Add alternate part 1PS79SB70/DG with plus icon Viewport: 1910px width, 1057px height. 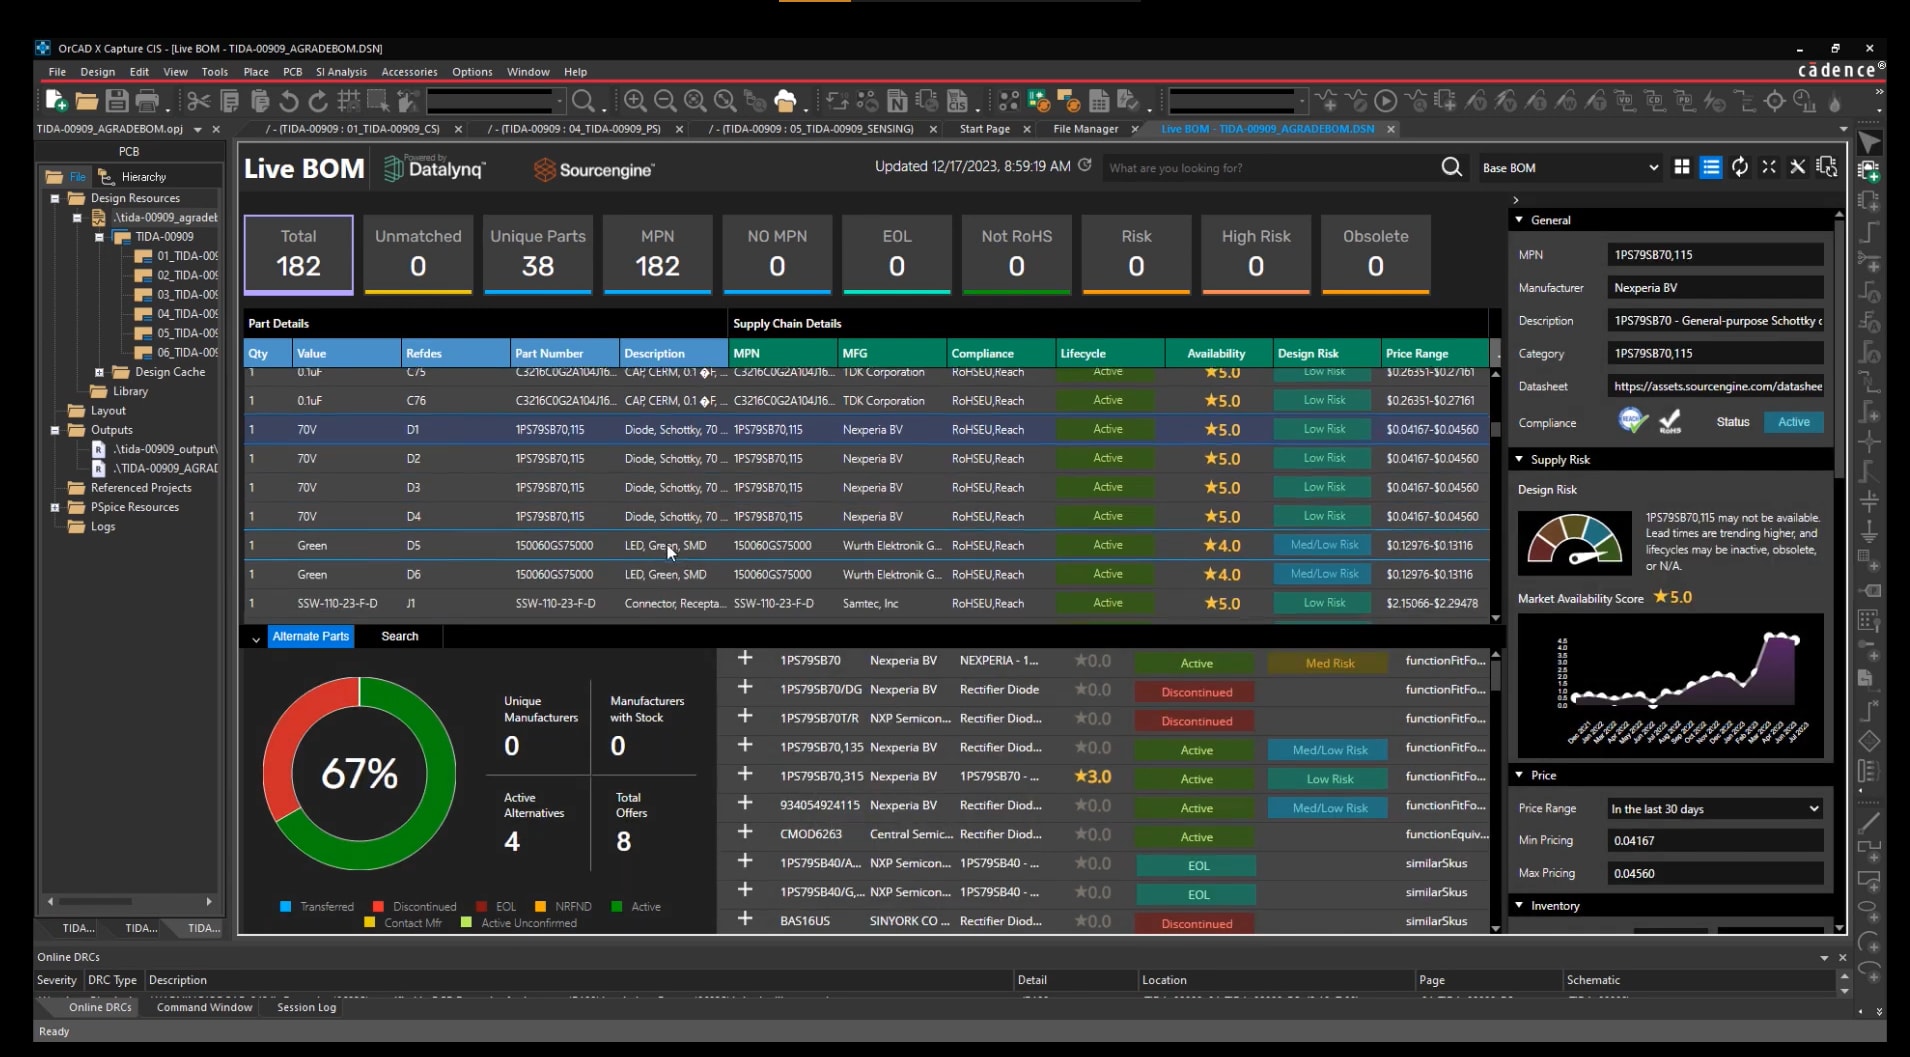pyautogui.click(x=745, y=688)
